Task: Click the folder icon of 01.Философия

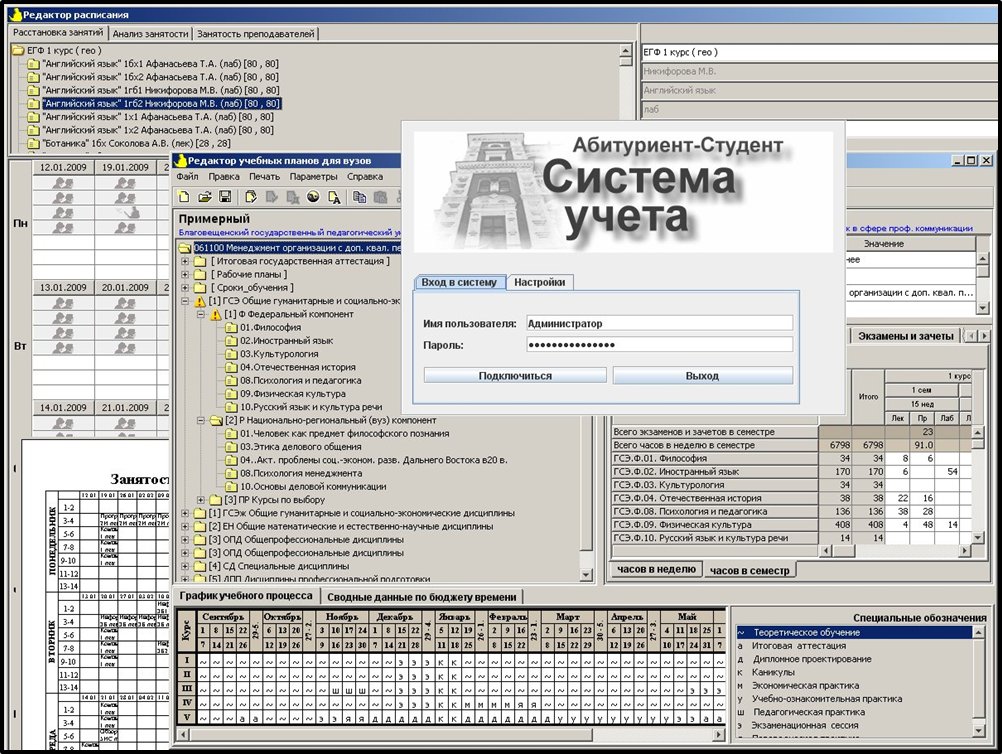Action: 231,328
